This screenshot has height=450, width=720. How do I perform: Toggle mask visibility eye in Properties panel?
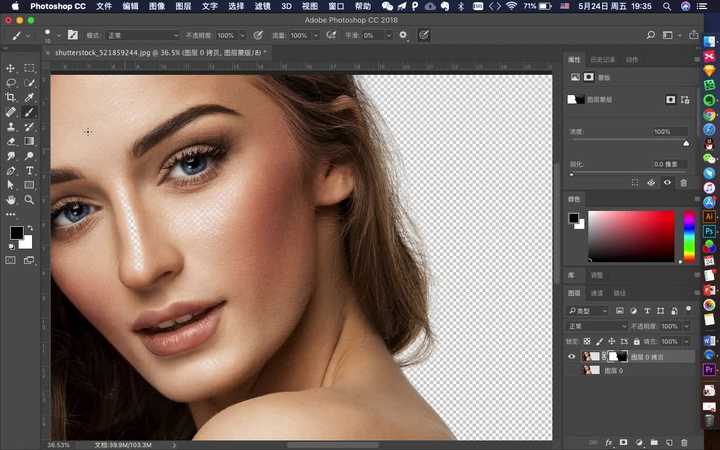tap(667, 182)
